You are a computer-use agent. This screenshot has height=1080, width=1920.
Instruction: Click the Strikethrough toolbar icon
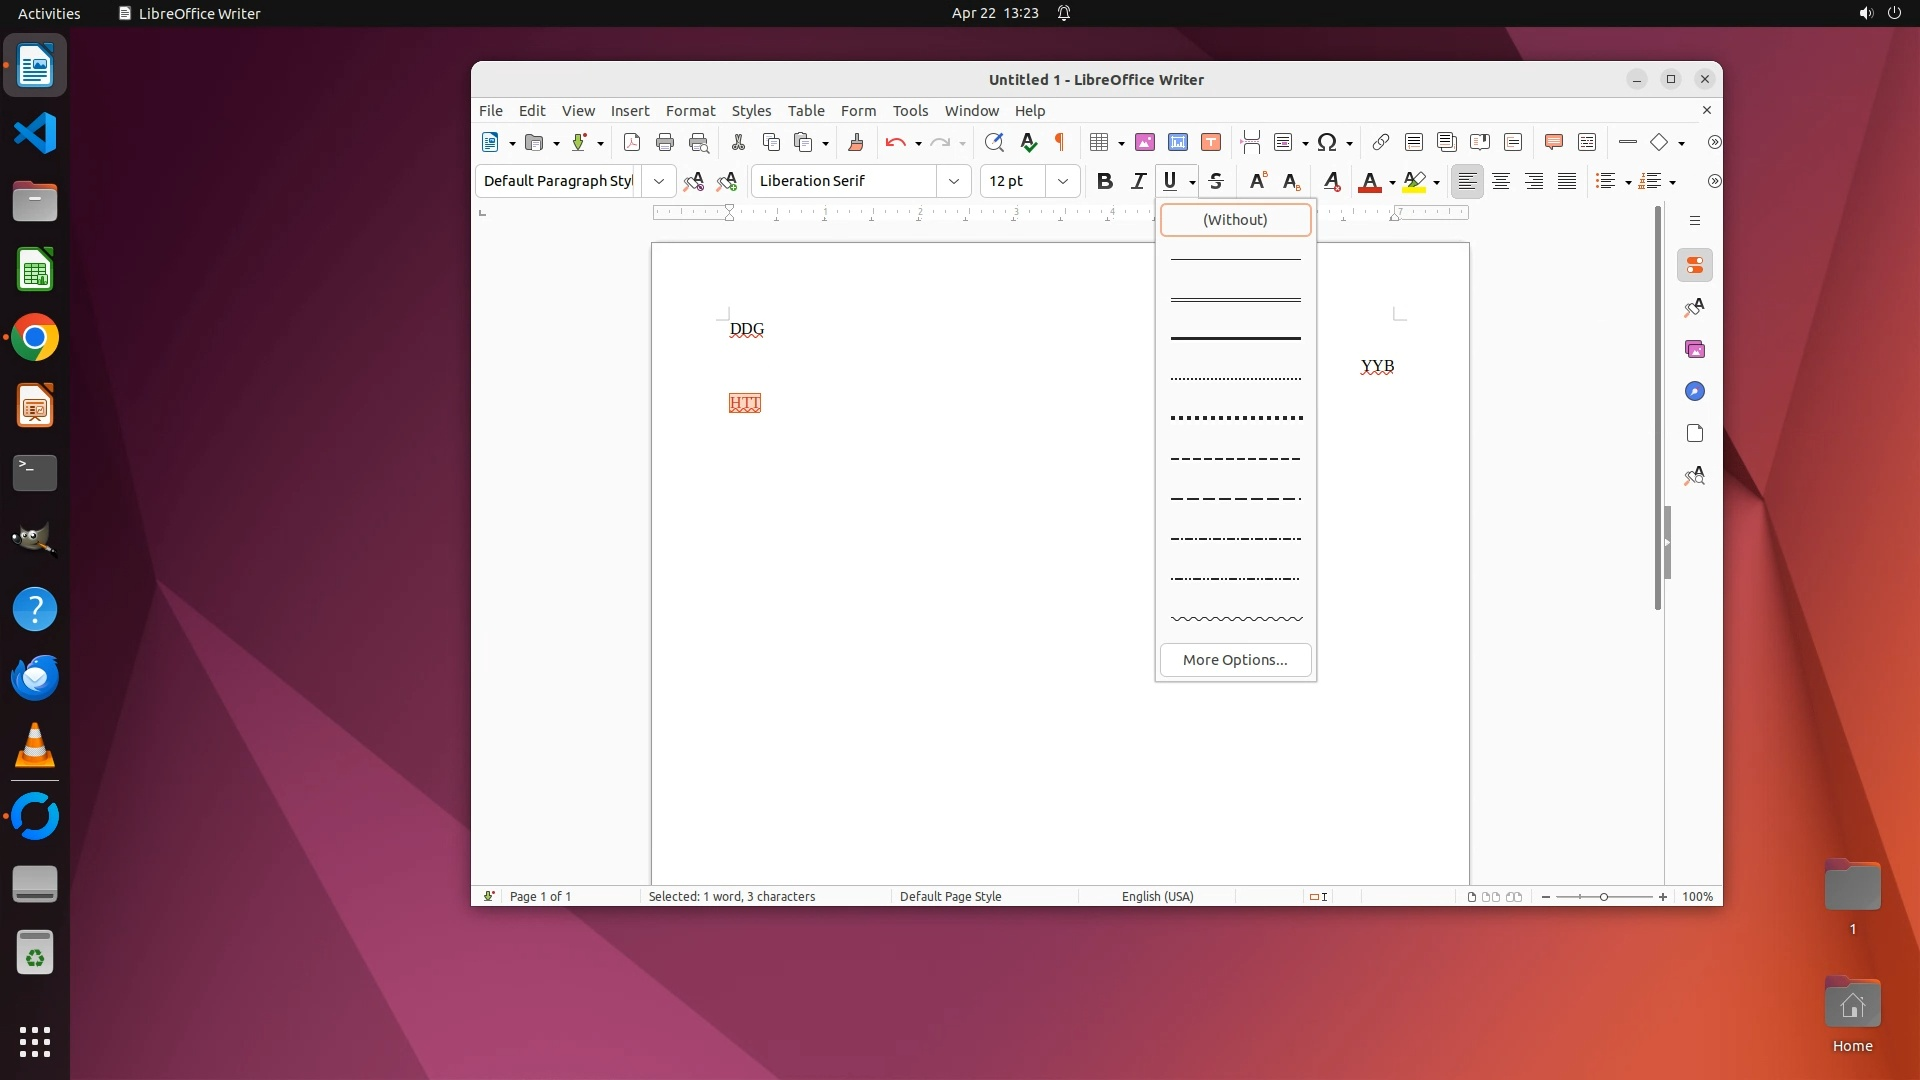pyautogui.click(x=1216, y=181)
